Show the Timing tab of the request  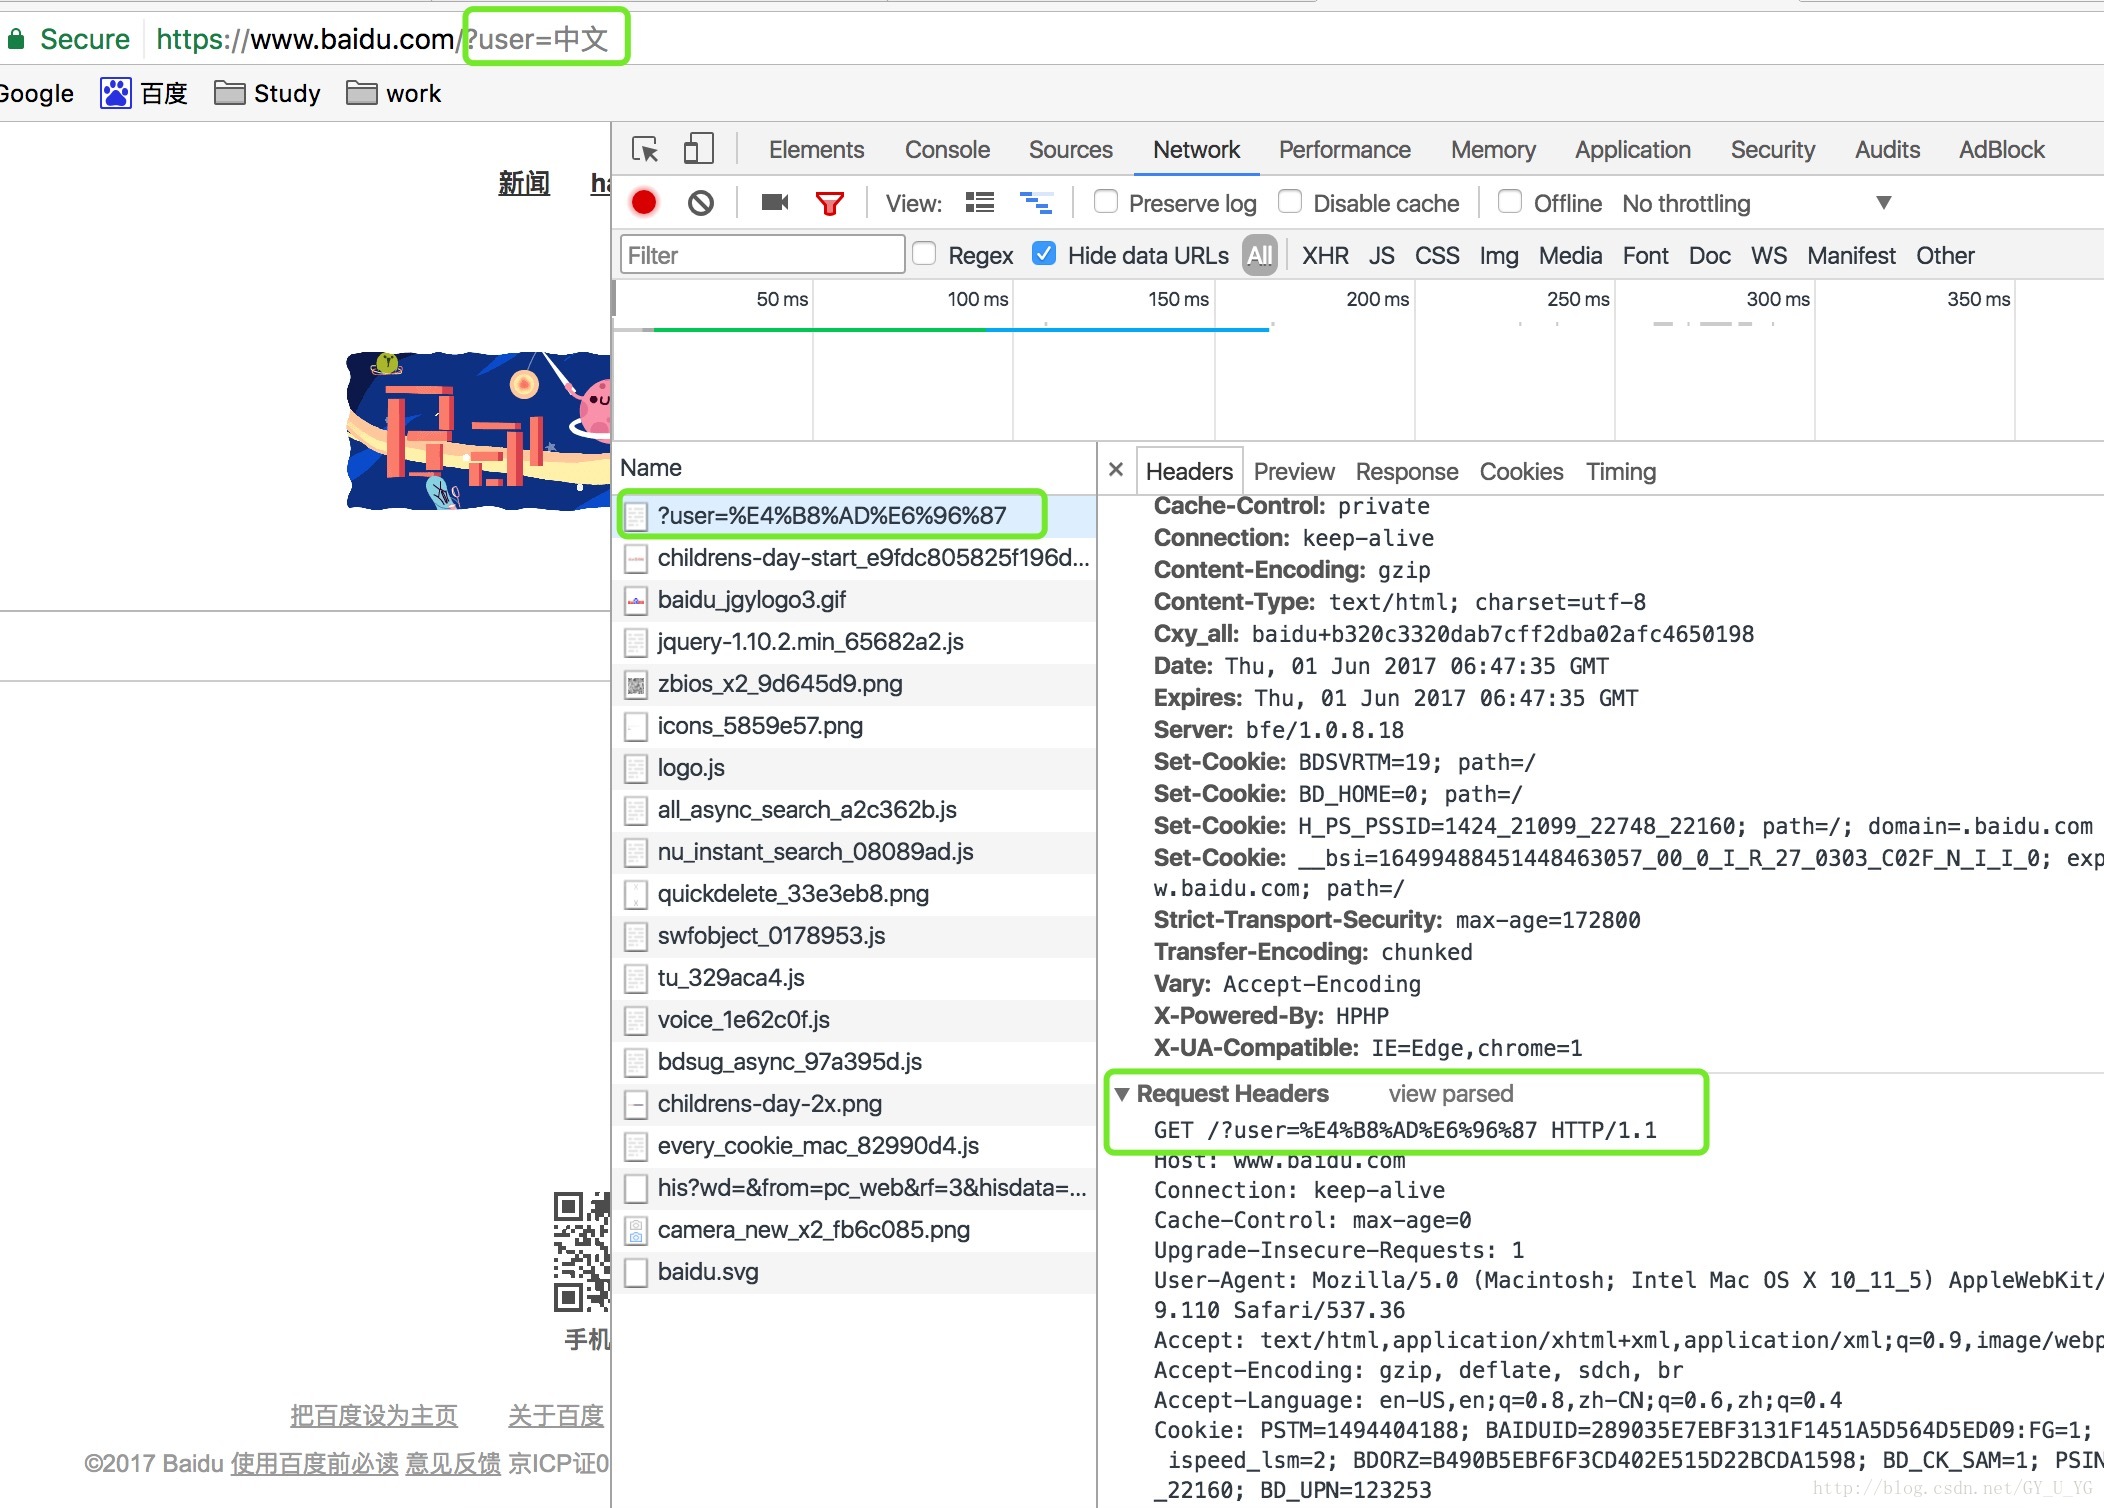point(1621,472)
